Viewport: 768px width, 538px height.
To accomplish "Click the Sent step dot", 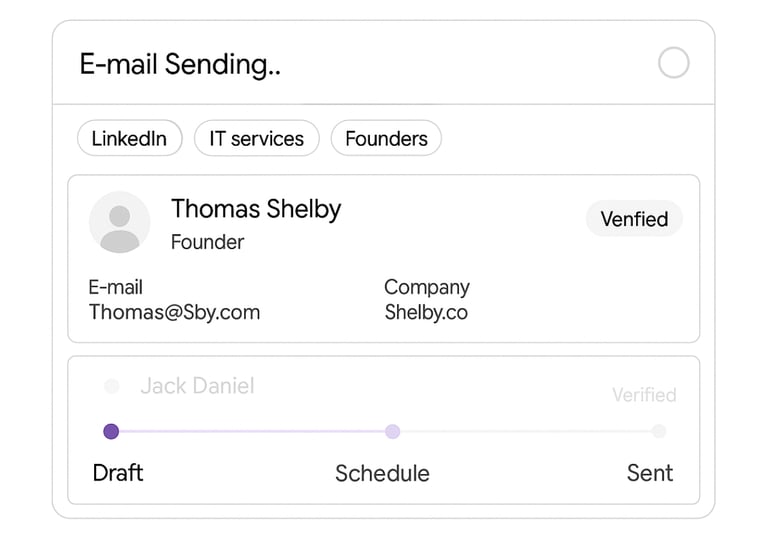I will [x=658, y=431].
